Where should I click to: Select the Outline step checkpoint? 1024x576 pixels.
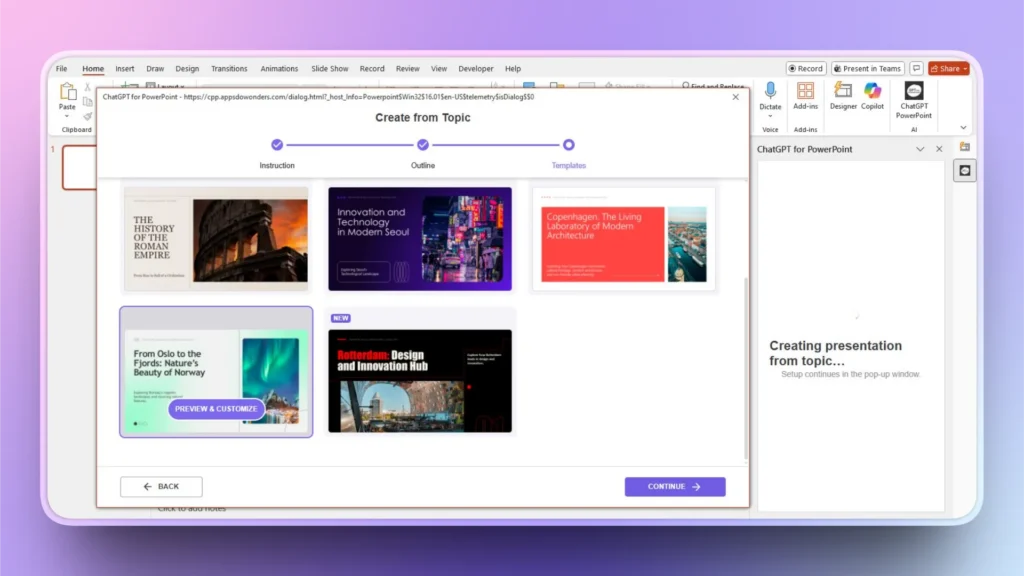tap(422, 144)
